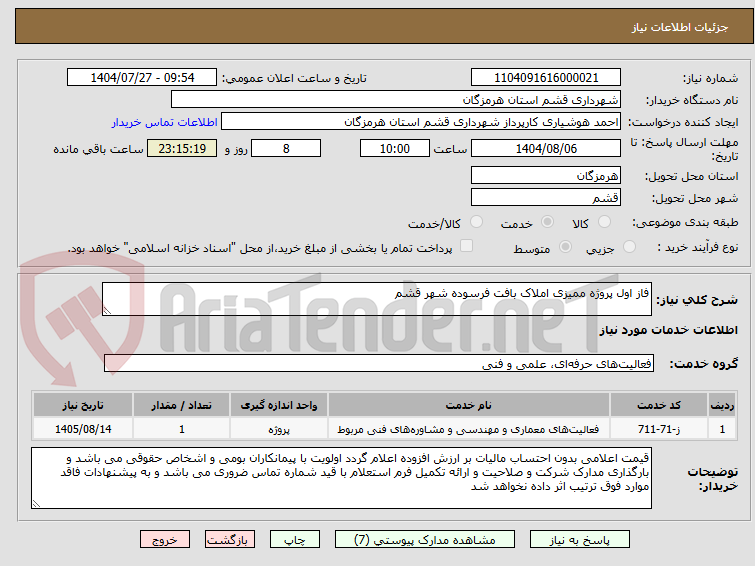Click the شرح کلی نیاز description textarea
This screenshot has height=566, width=755.
377,299
